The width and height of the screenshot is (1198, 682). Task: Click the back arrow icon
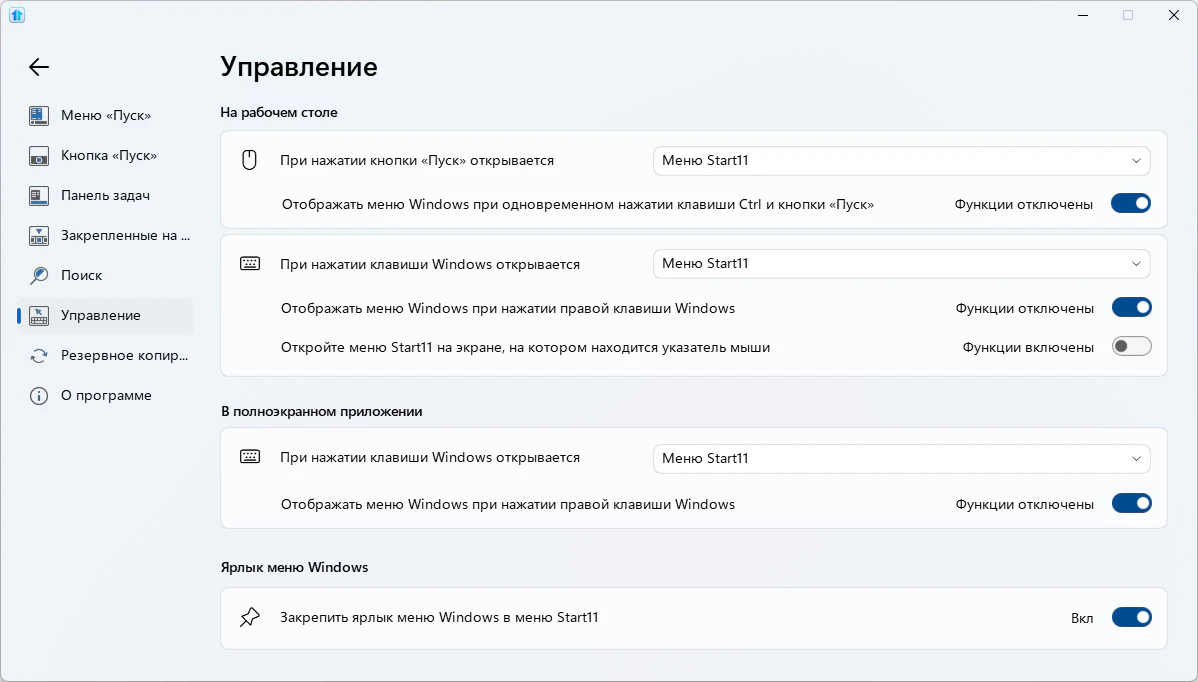pos(39,67)
